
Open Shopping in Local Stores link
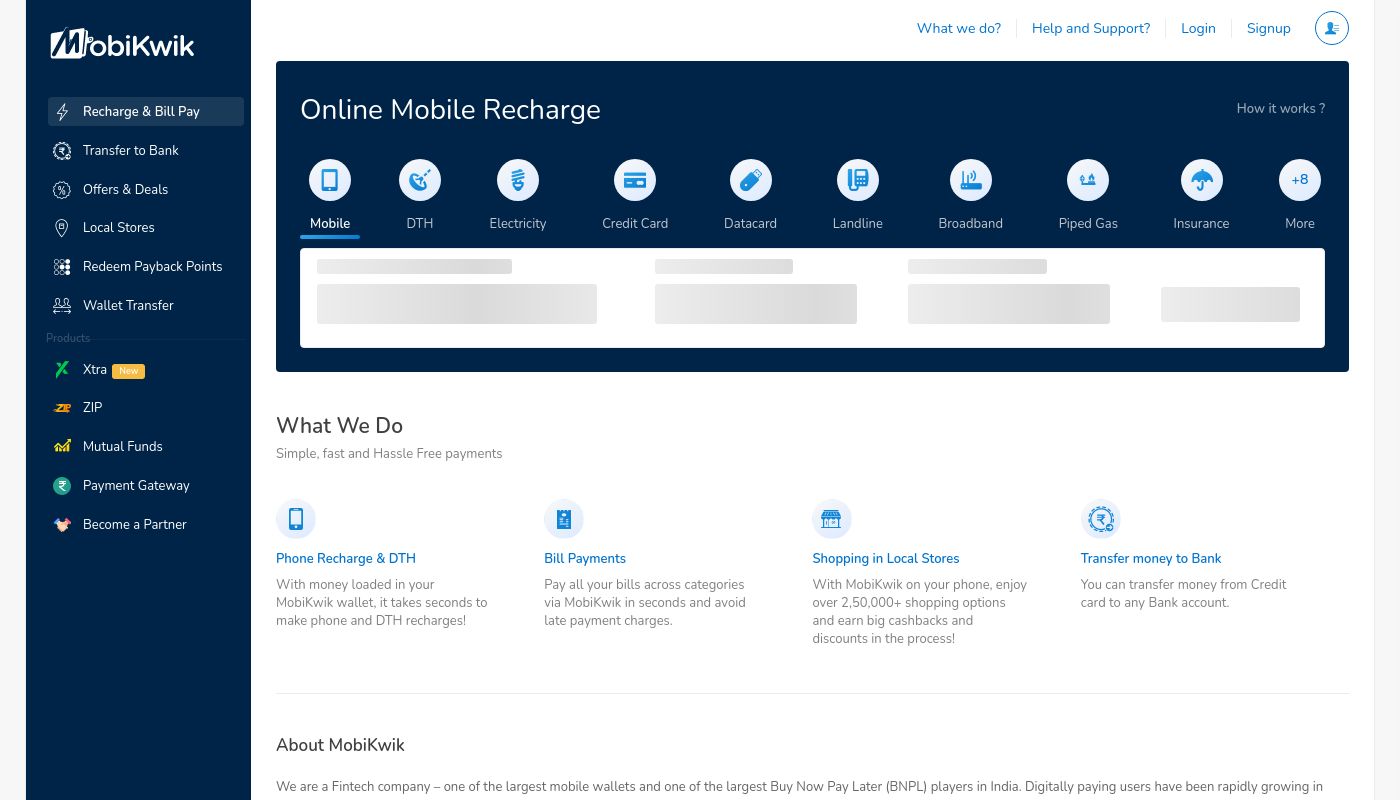point(886,559)
